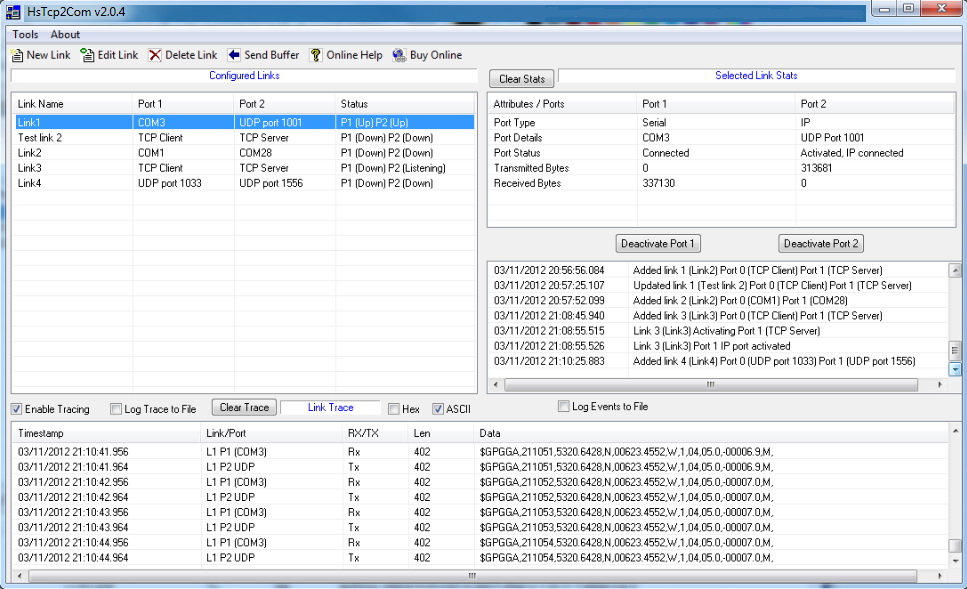Open the Tools menu

25,34
